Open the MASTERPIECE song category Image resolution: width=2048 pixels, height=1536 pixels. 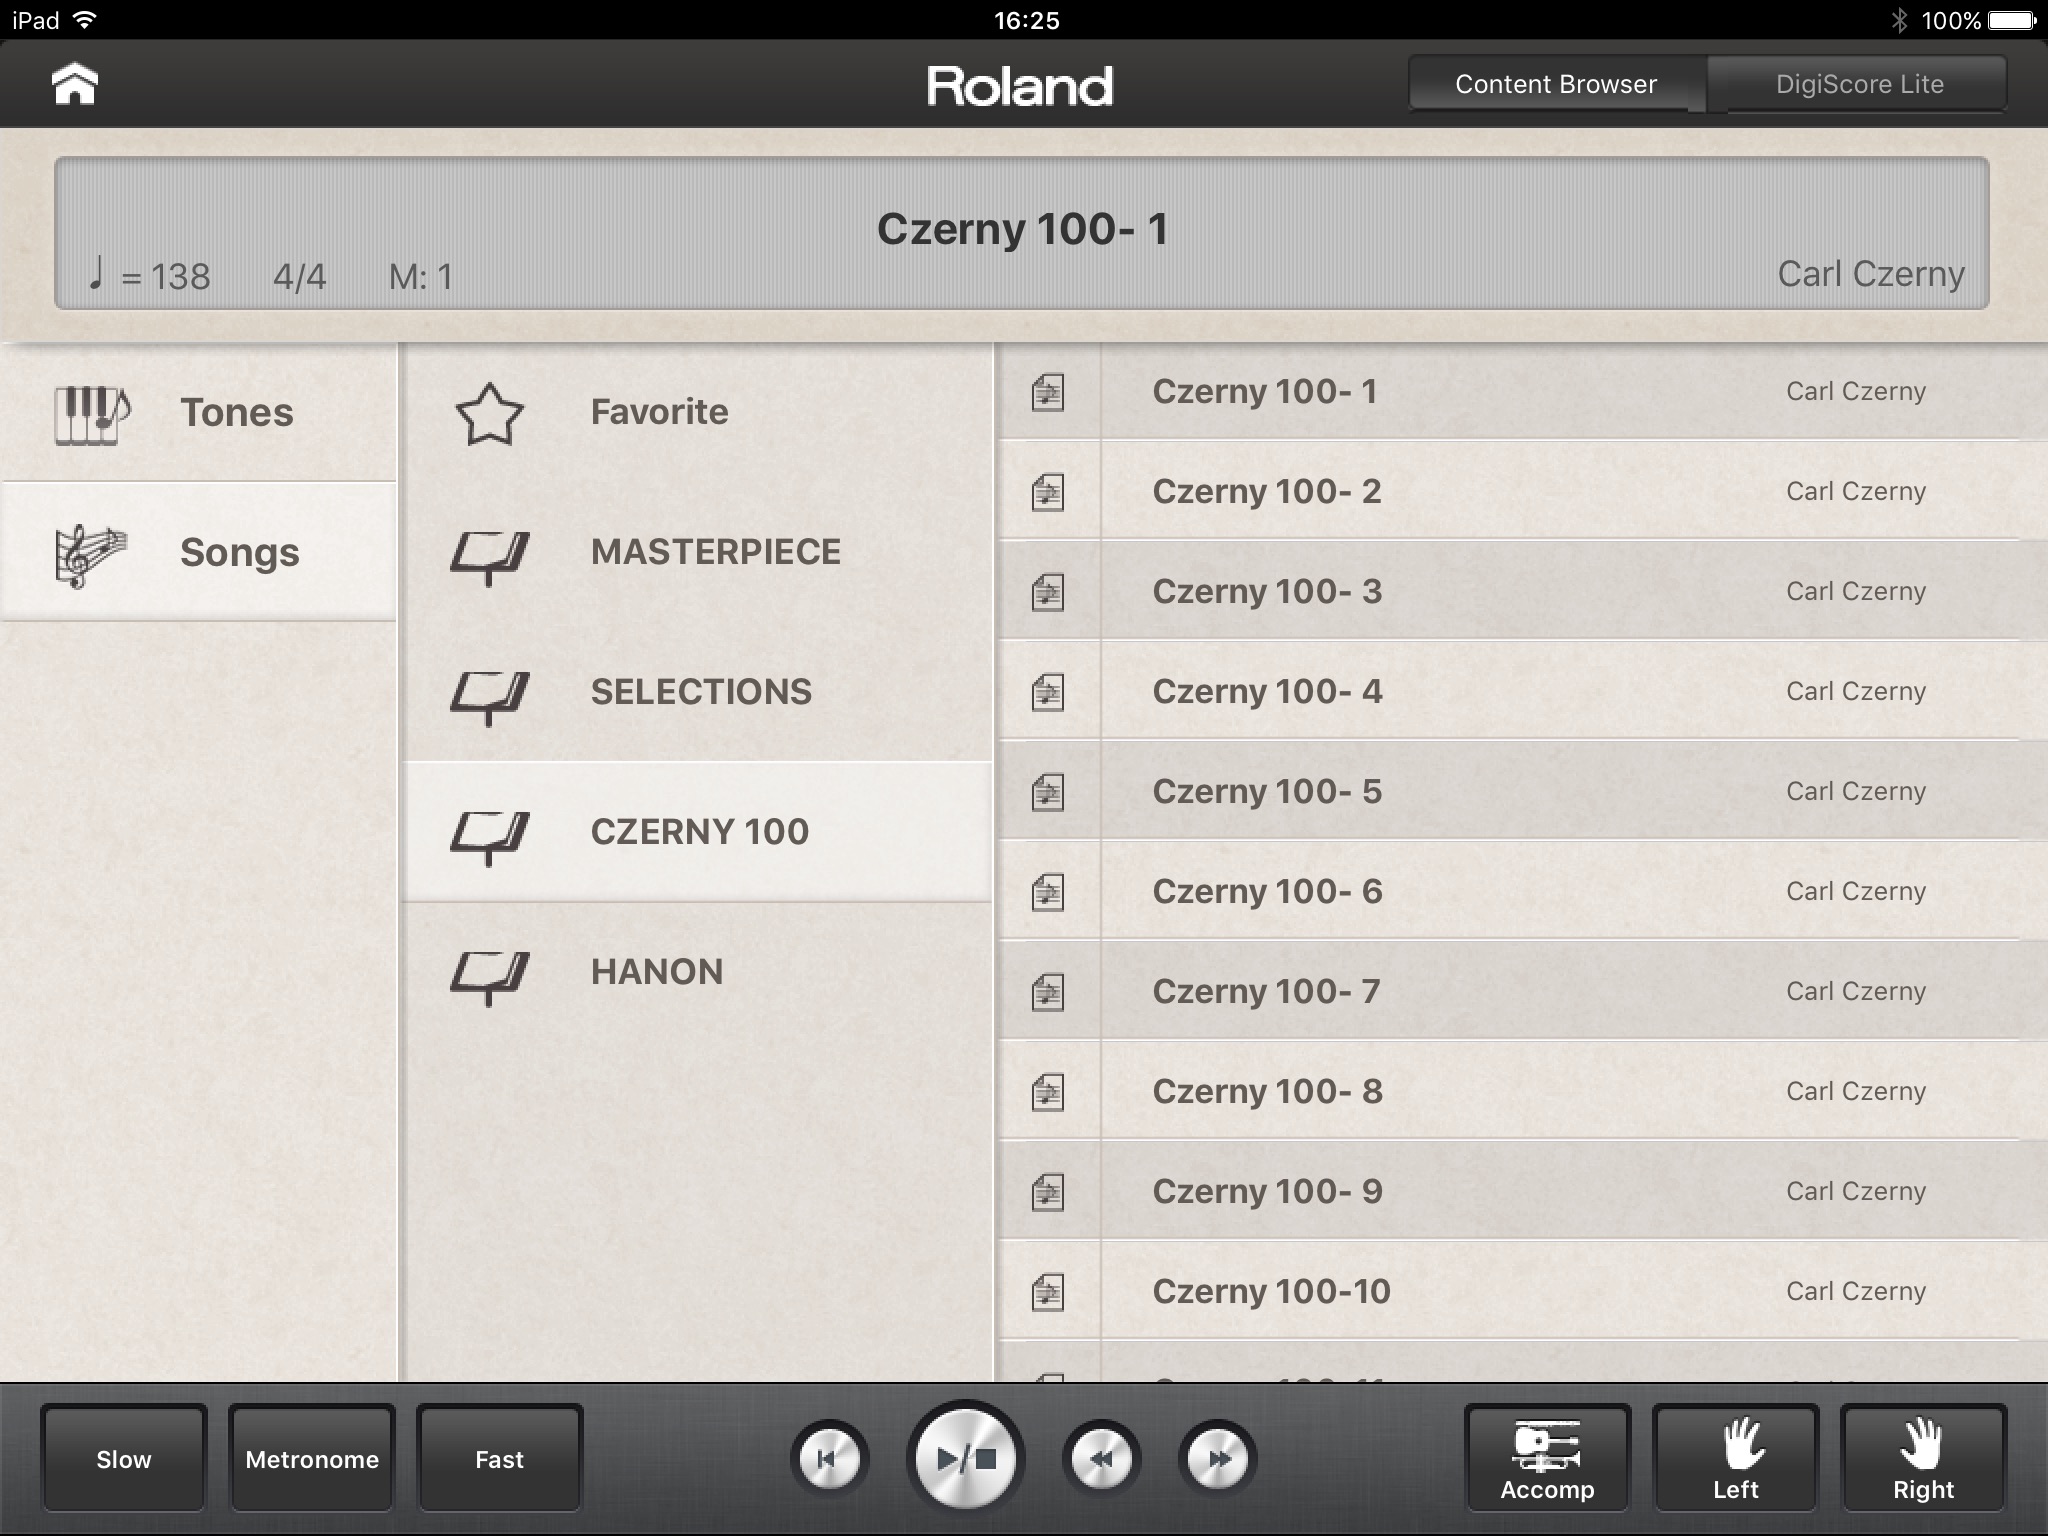point(715,552)
